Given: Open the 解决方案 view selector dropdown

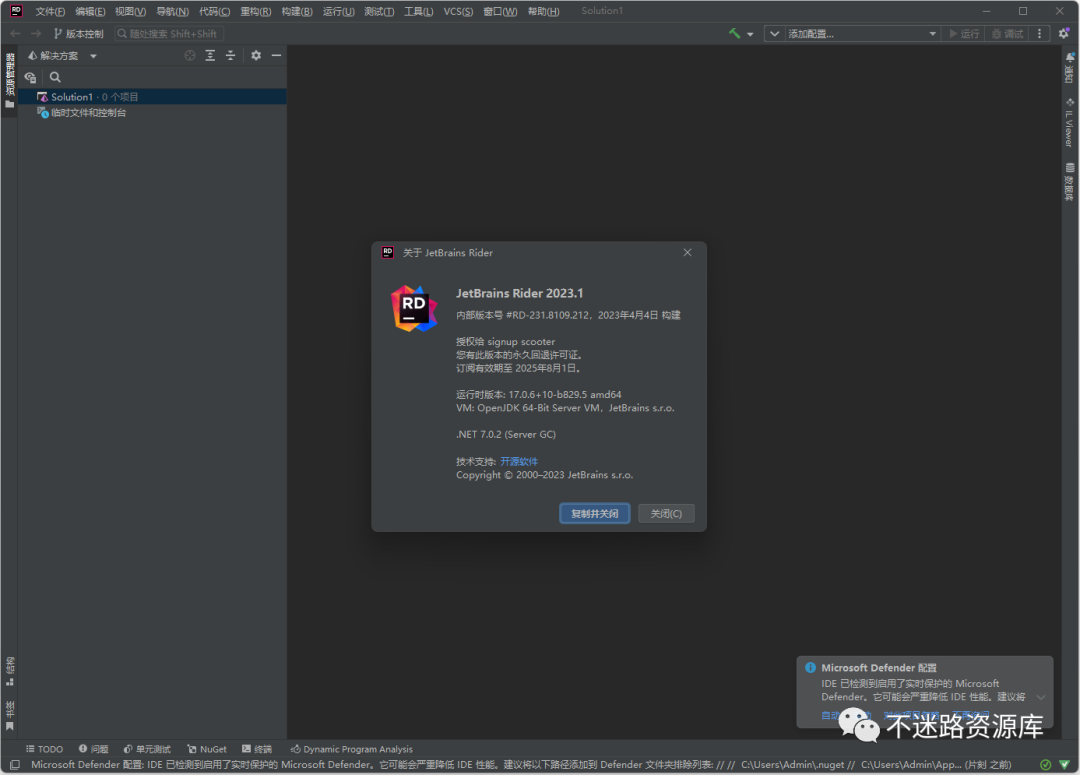Looking at the screenshot, I should click(62, 56).
